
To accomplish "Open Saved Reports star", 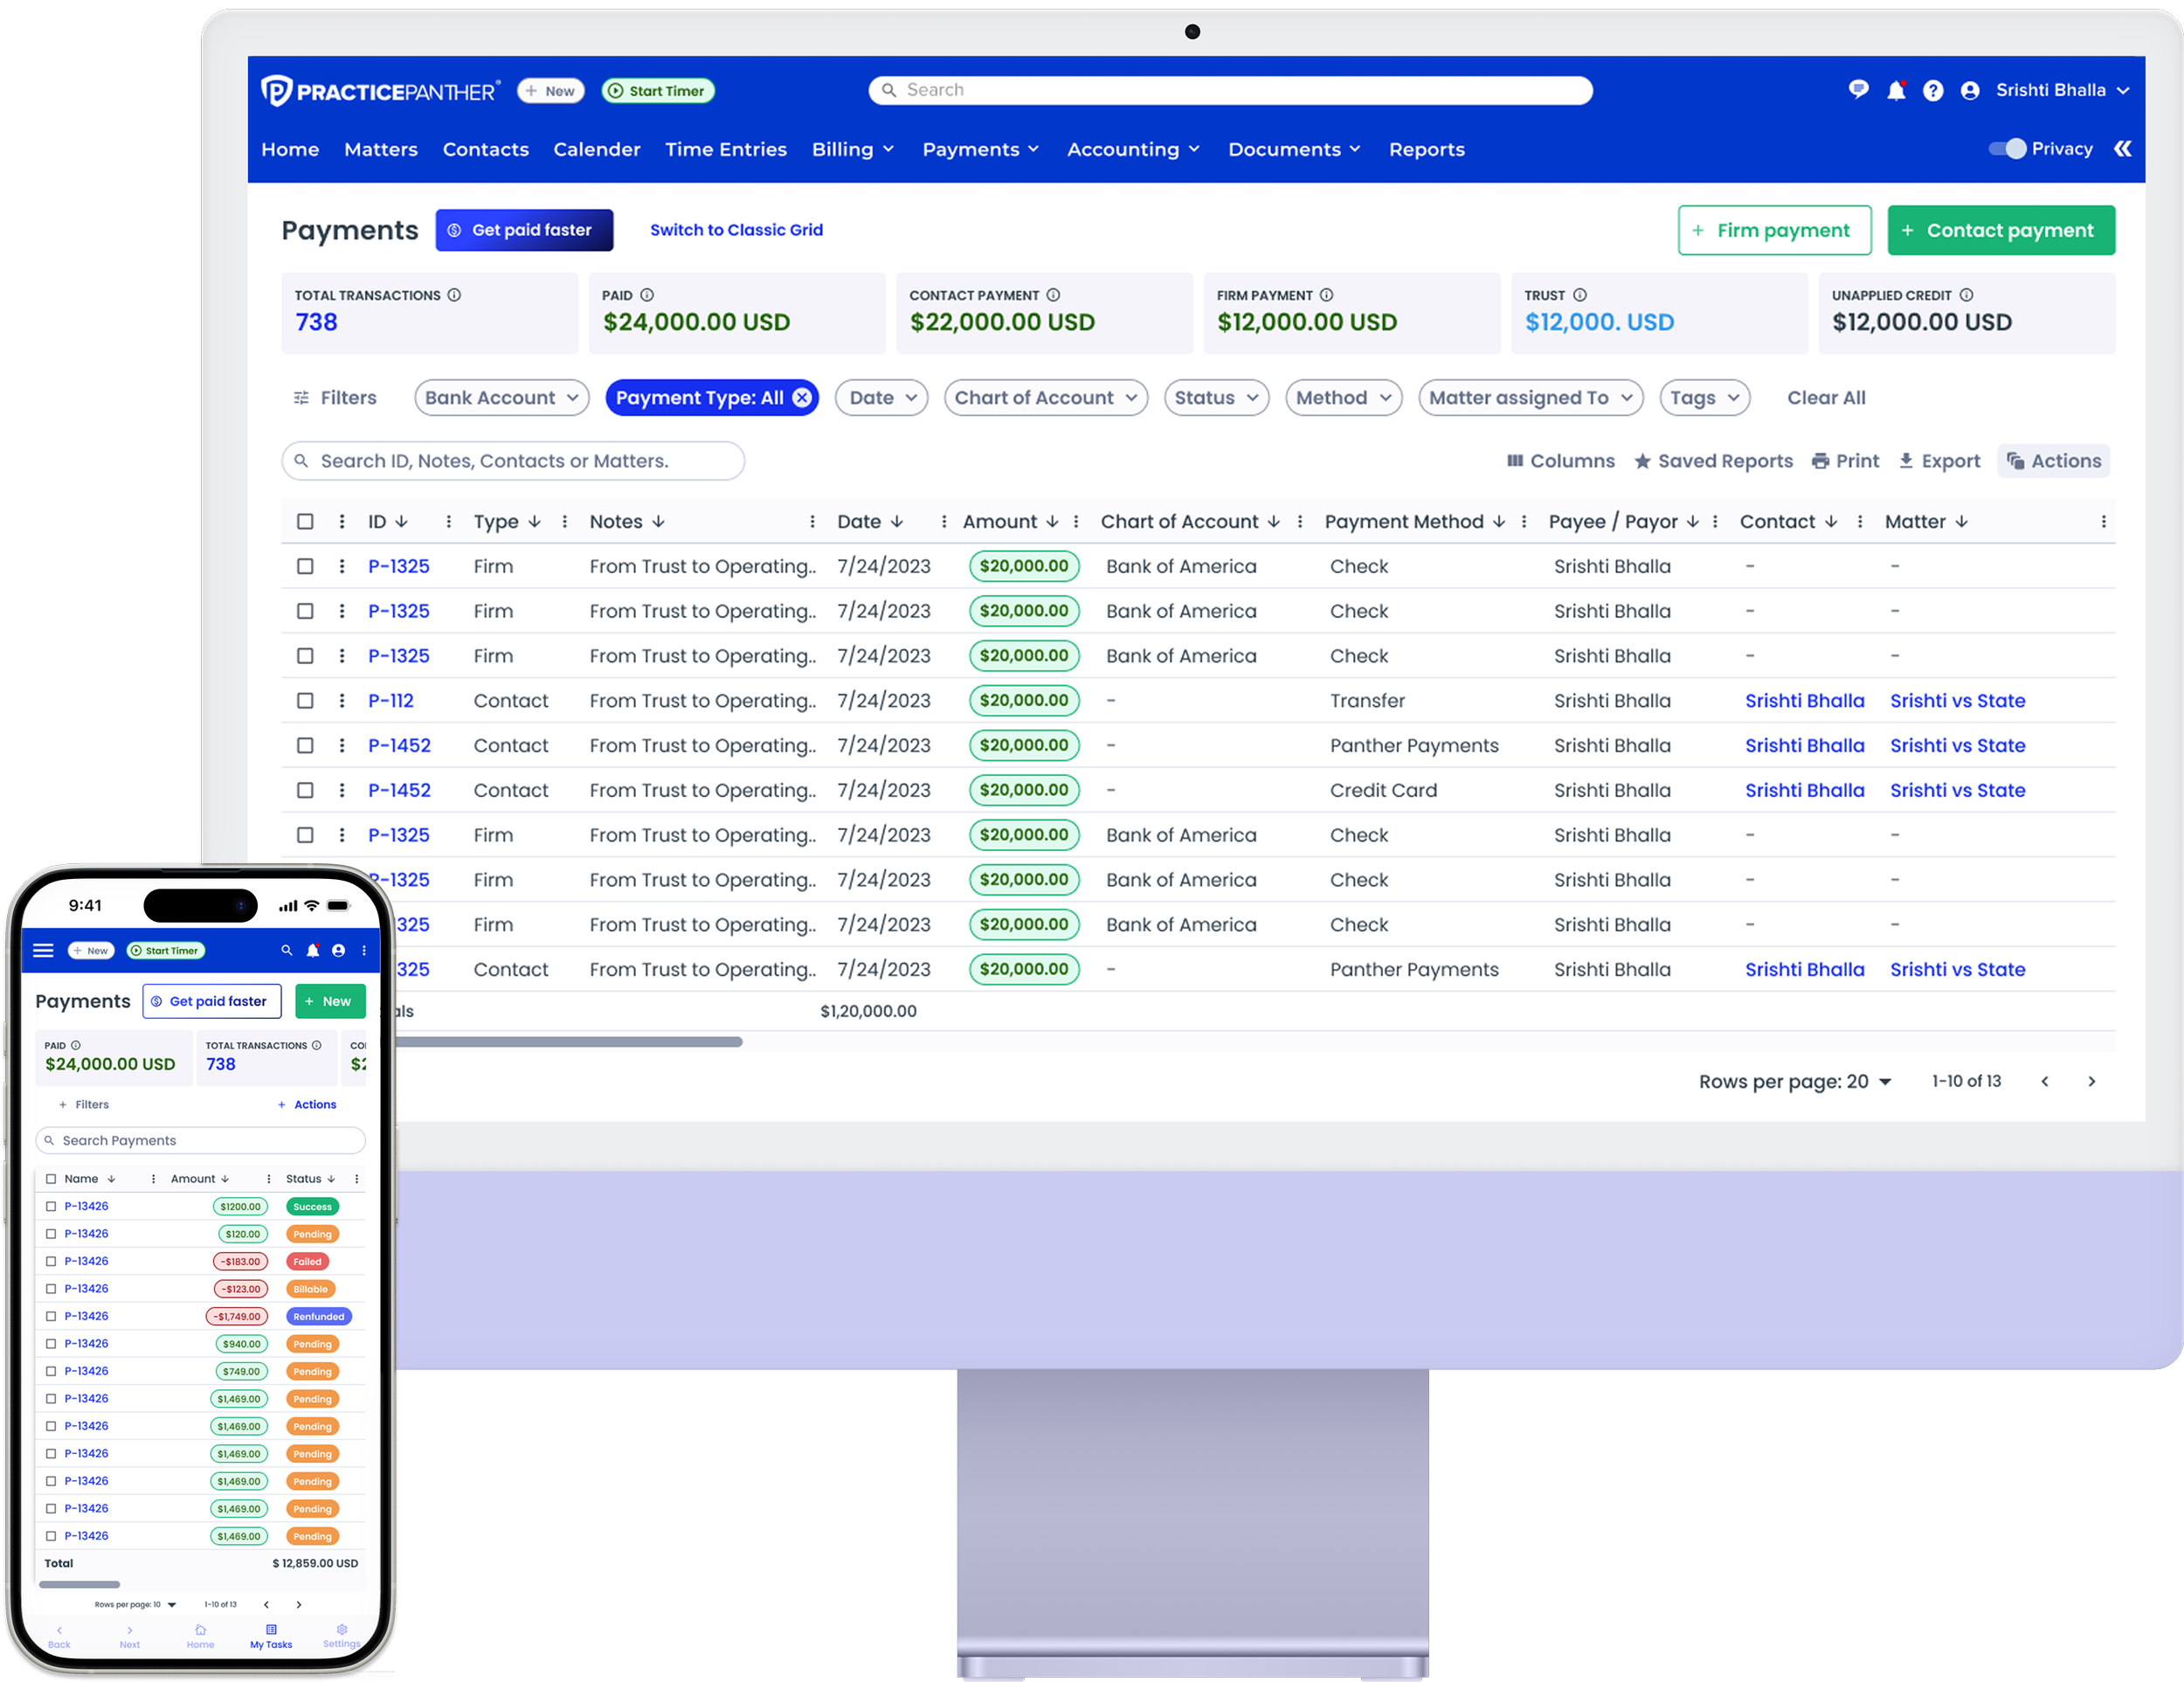I will 1712,461.
